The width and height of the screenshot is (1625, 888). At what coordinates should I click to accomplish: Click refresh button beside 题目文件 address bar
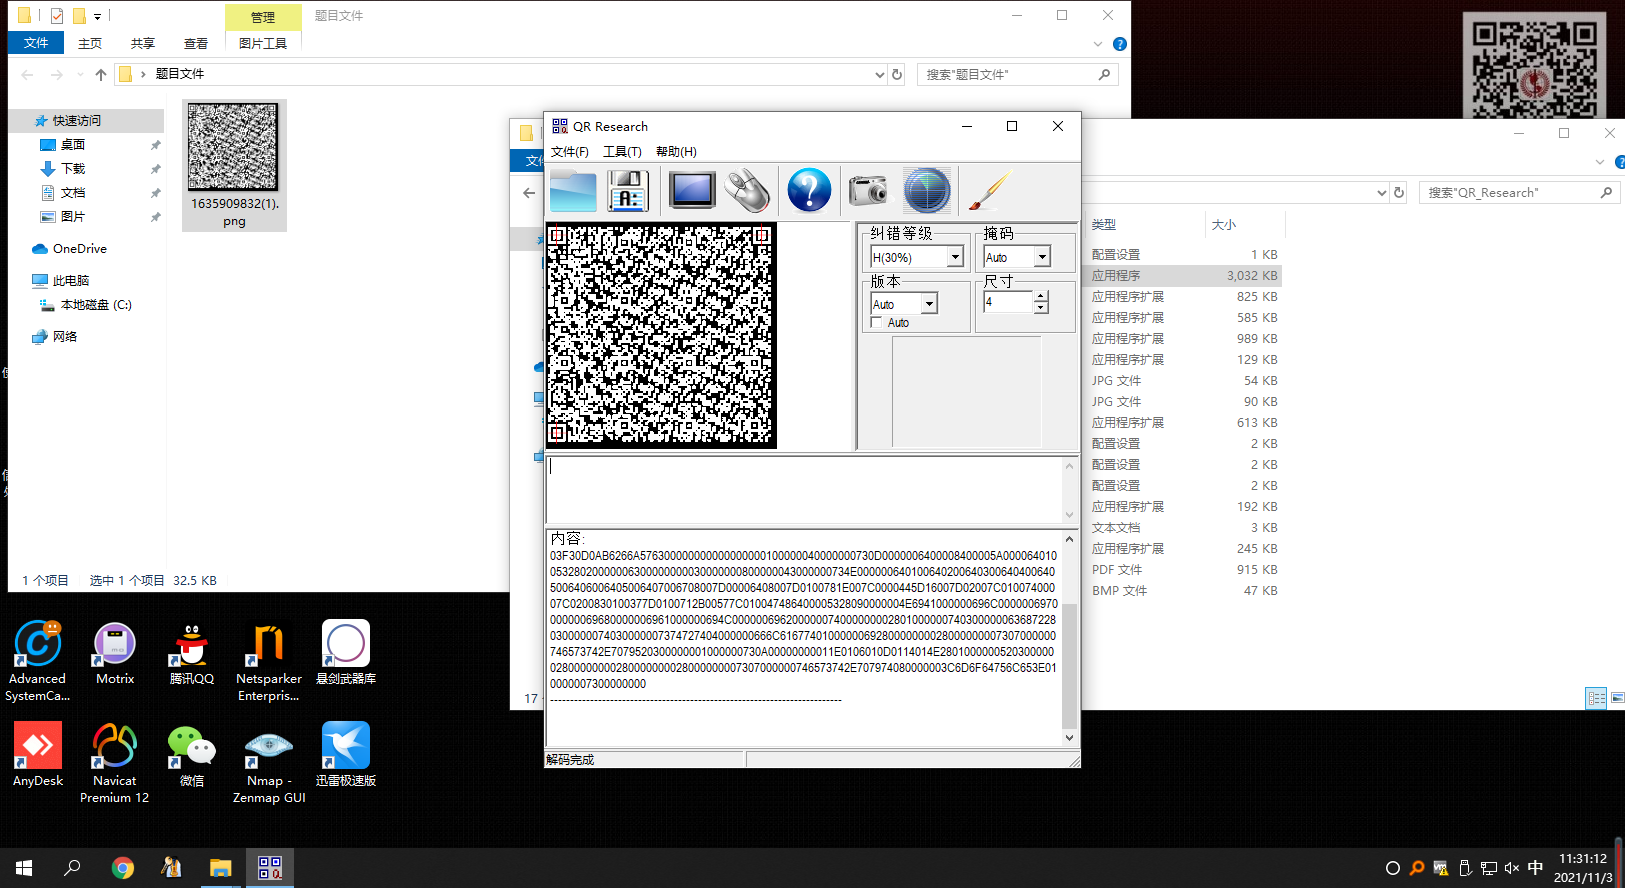(x=897, y=74)
